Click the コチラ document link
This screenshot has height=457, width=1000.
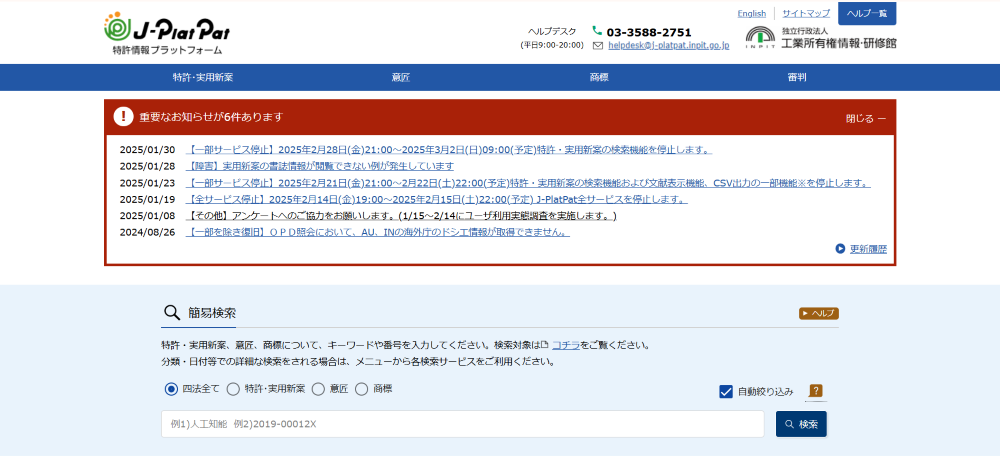[x=565, y=345]
